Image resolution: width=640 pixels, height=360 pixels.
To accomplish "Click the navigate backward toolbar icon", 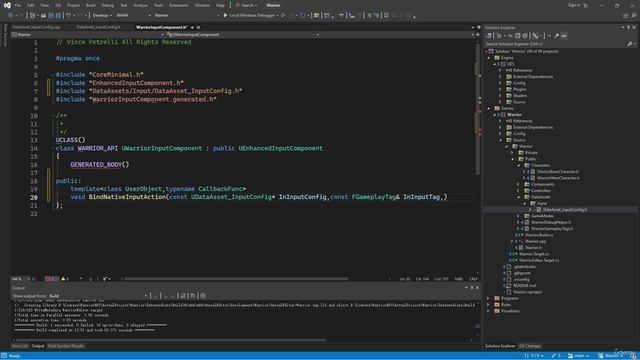I will tap(10, 16).
